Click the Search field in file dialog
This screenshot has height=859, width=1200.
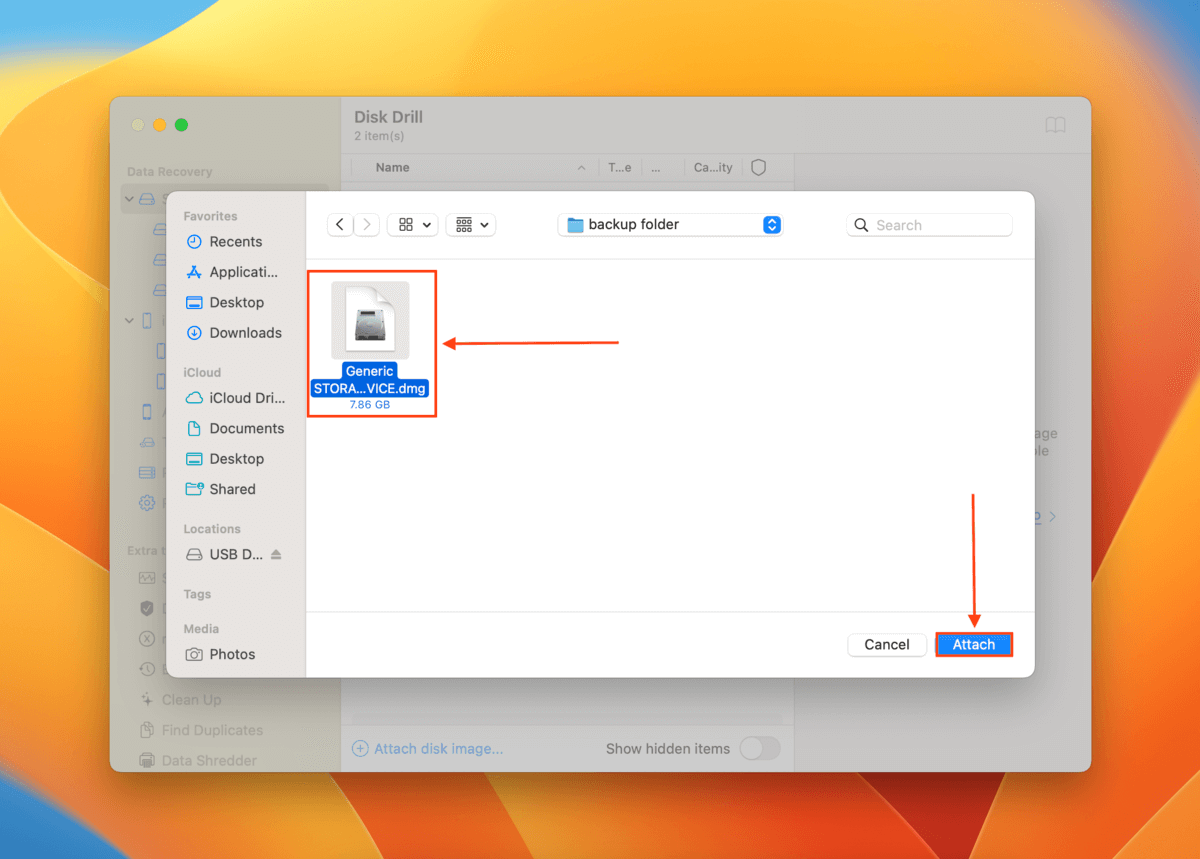click(930, 225)
